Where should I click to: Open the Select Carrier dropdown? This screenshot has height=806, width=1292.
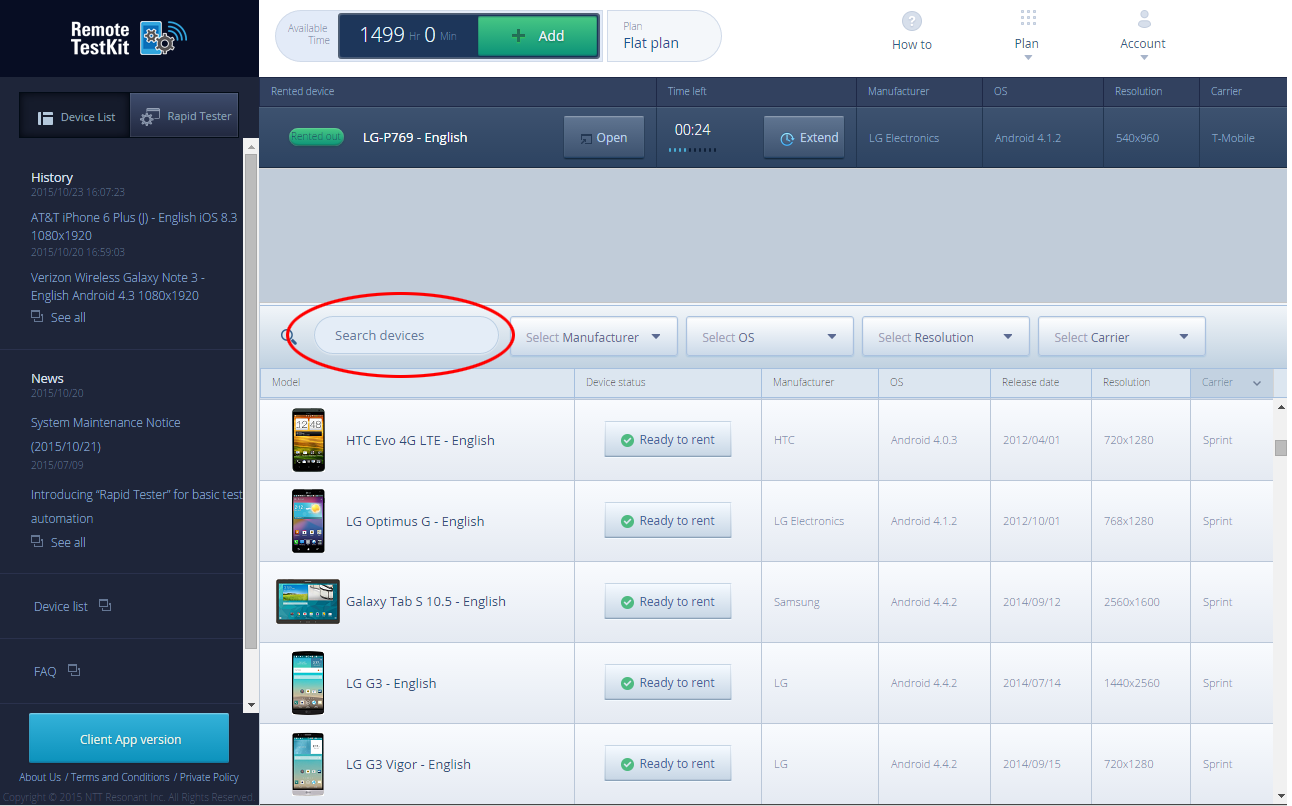pyautogui.click(x=1122, y=337)
